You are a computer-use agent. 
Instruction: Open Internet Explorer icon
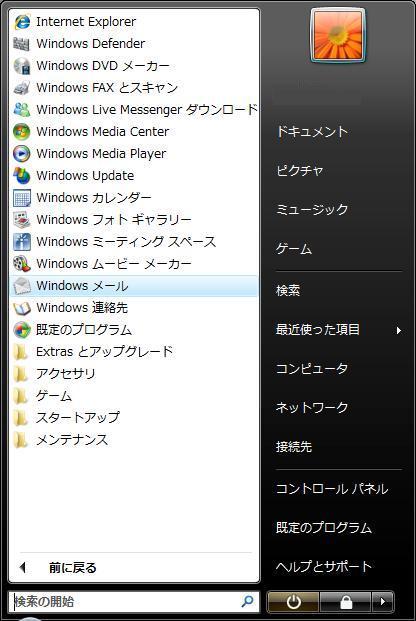(22, 21)
